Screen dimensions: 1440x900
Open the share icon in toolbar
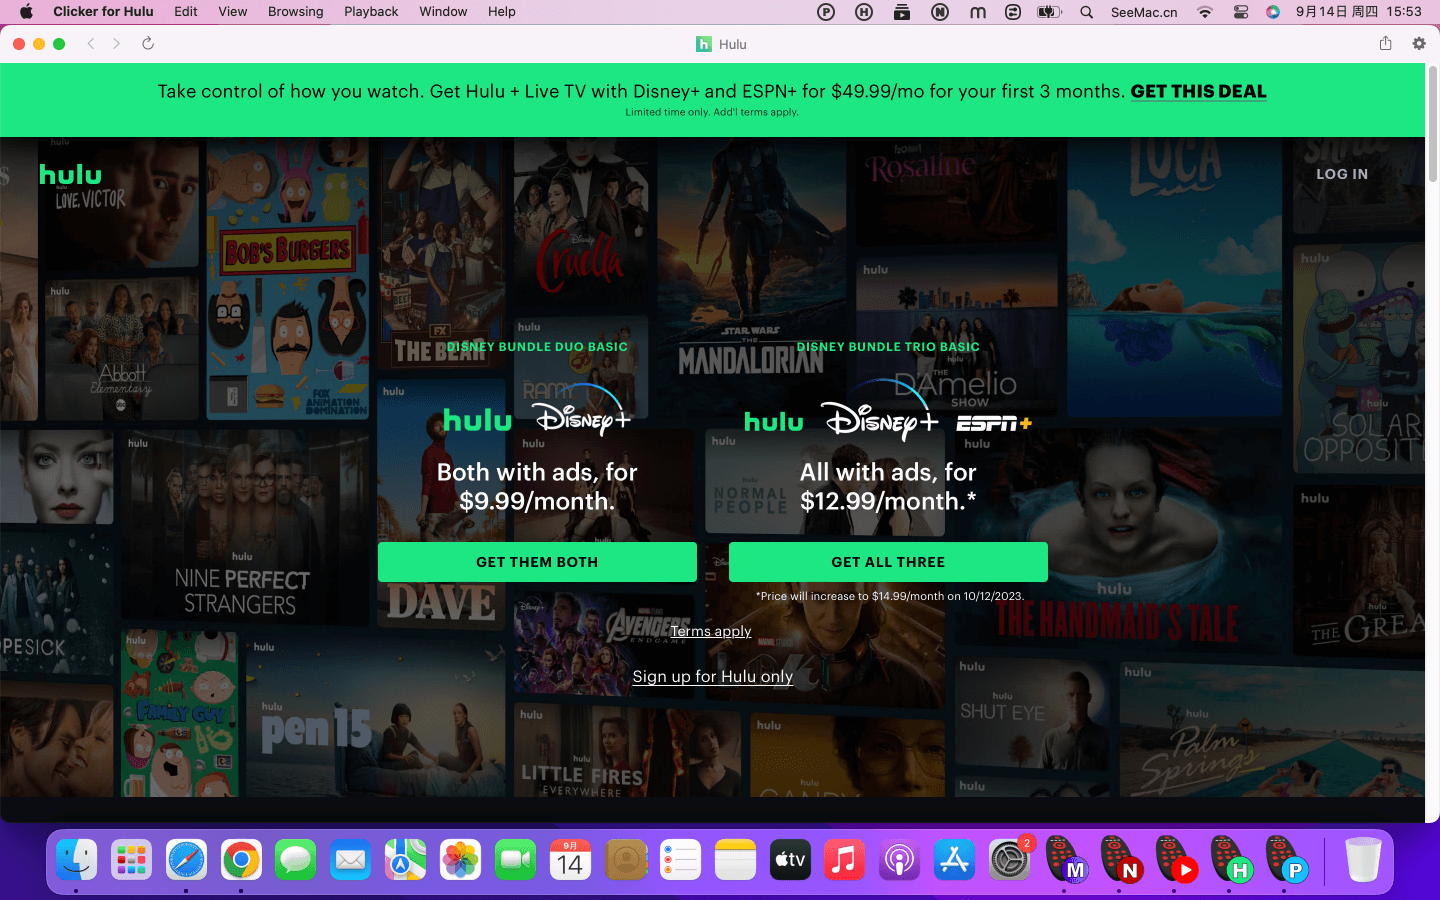click(x=1385, y=44)
